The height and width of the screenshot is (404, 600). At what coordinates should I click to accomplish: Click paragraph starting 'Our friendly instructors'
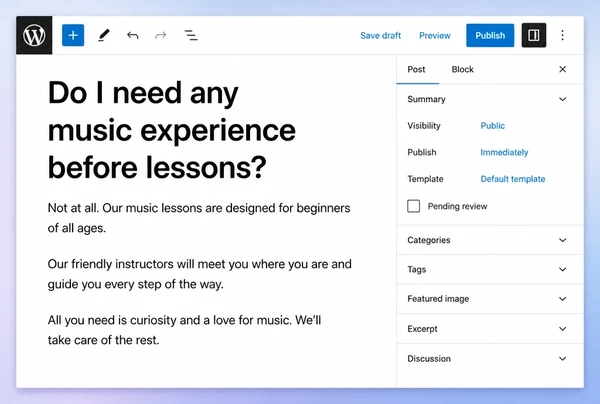(199, 274)
